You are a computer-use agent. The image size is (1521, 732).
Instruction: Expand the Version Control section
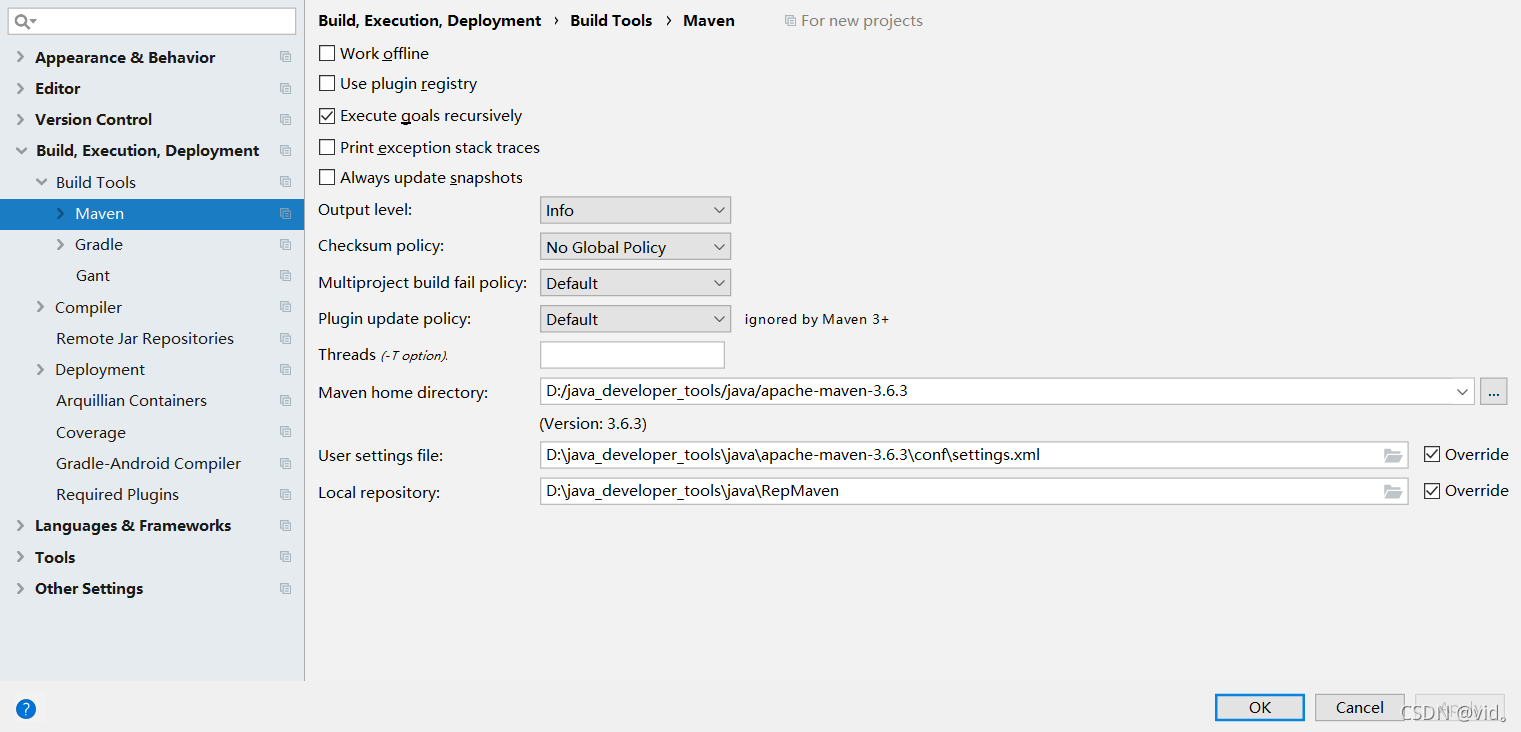click(20, 119)
